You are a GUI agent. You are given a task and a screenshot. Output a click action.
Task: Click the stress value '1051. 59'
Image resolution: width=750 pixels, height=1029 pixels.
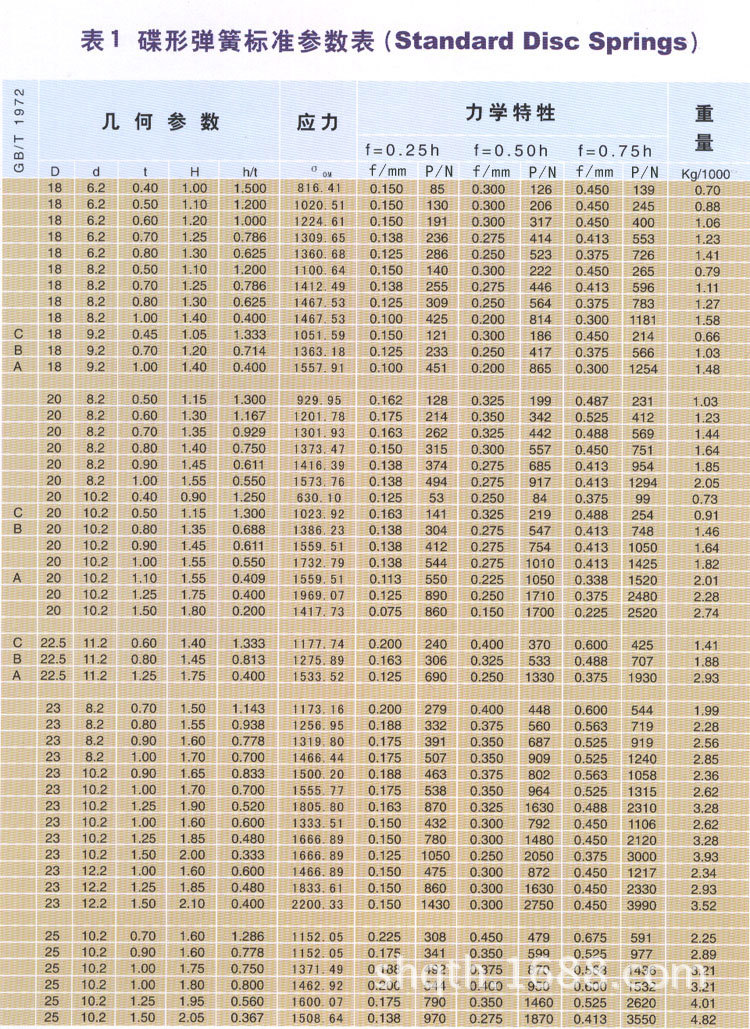(x=319, y=335)
